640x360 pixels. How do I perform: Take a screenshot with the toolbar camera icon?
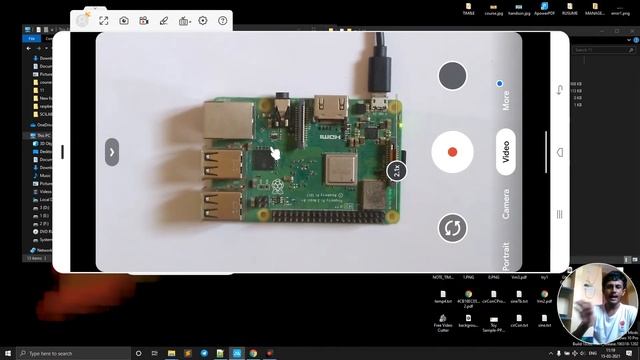pyautogui.click(x=124, y=20)
